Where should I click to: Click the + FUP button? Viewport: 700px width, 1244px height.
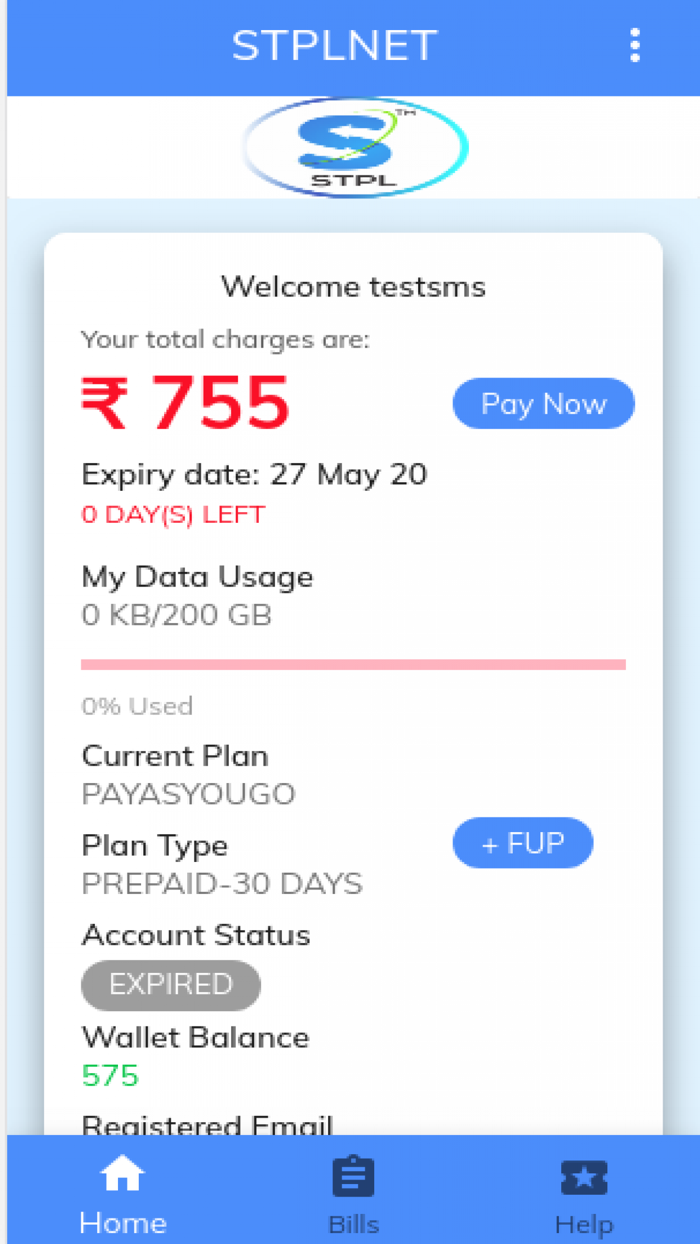click(522, 843)
